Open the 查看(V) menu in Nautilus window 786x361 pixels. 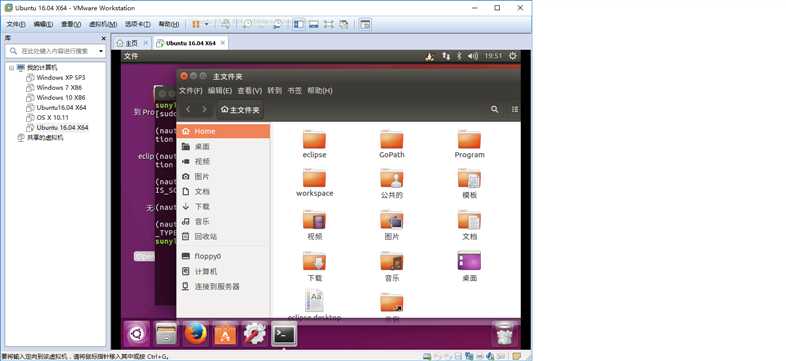click(x=250, y=91)
